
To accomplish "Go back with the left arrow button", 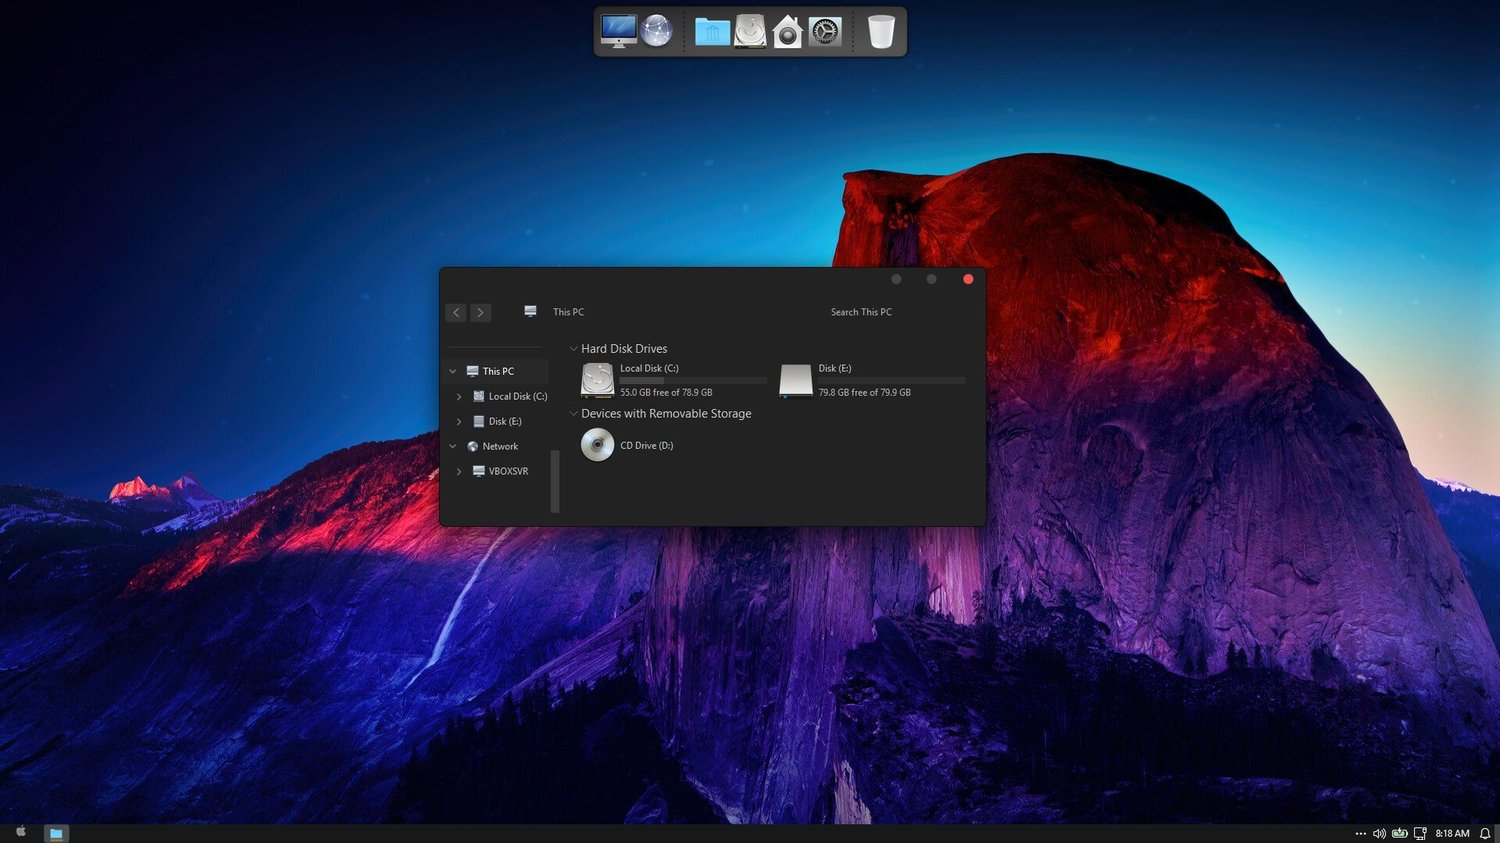I will [x=456, y=312].
